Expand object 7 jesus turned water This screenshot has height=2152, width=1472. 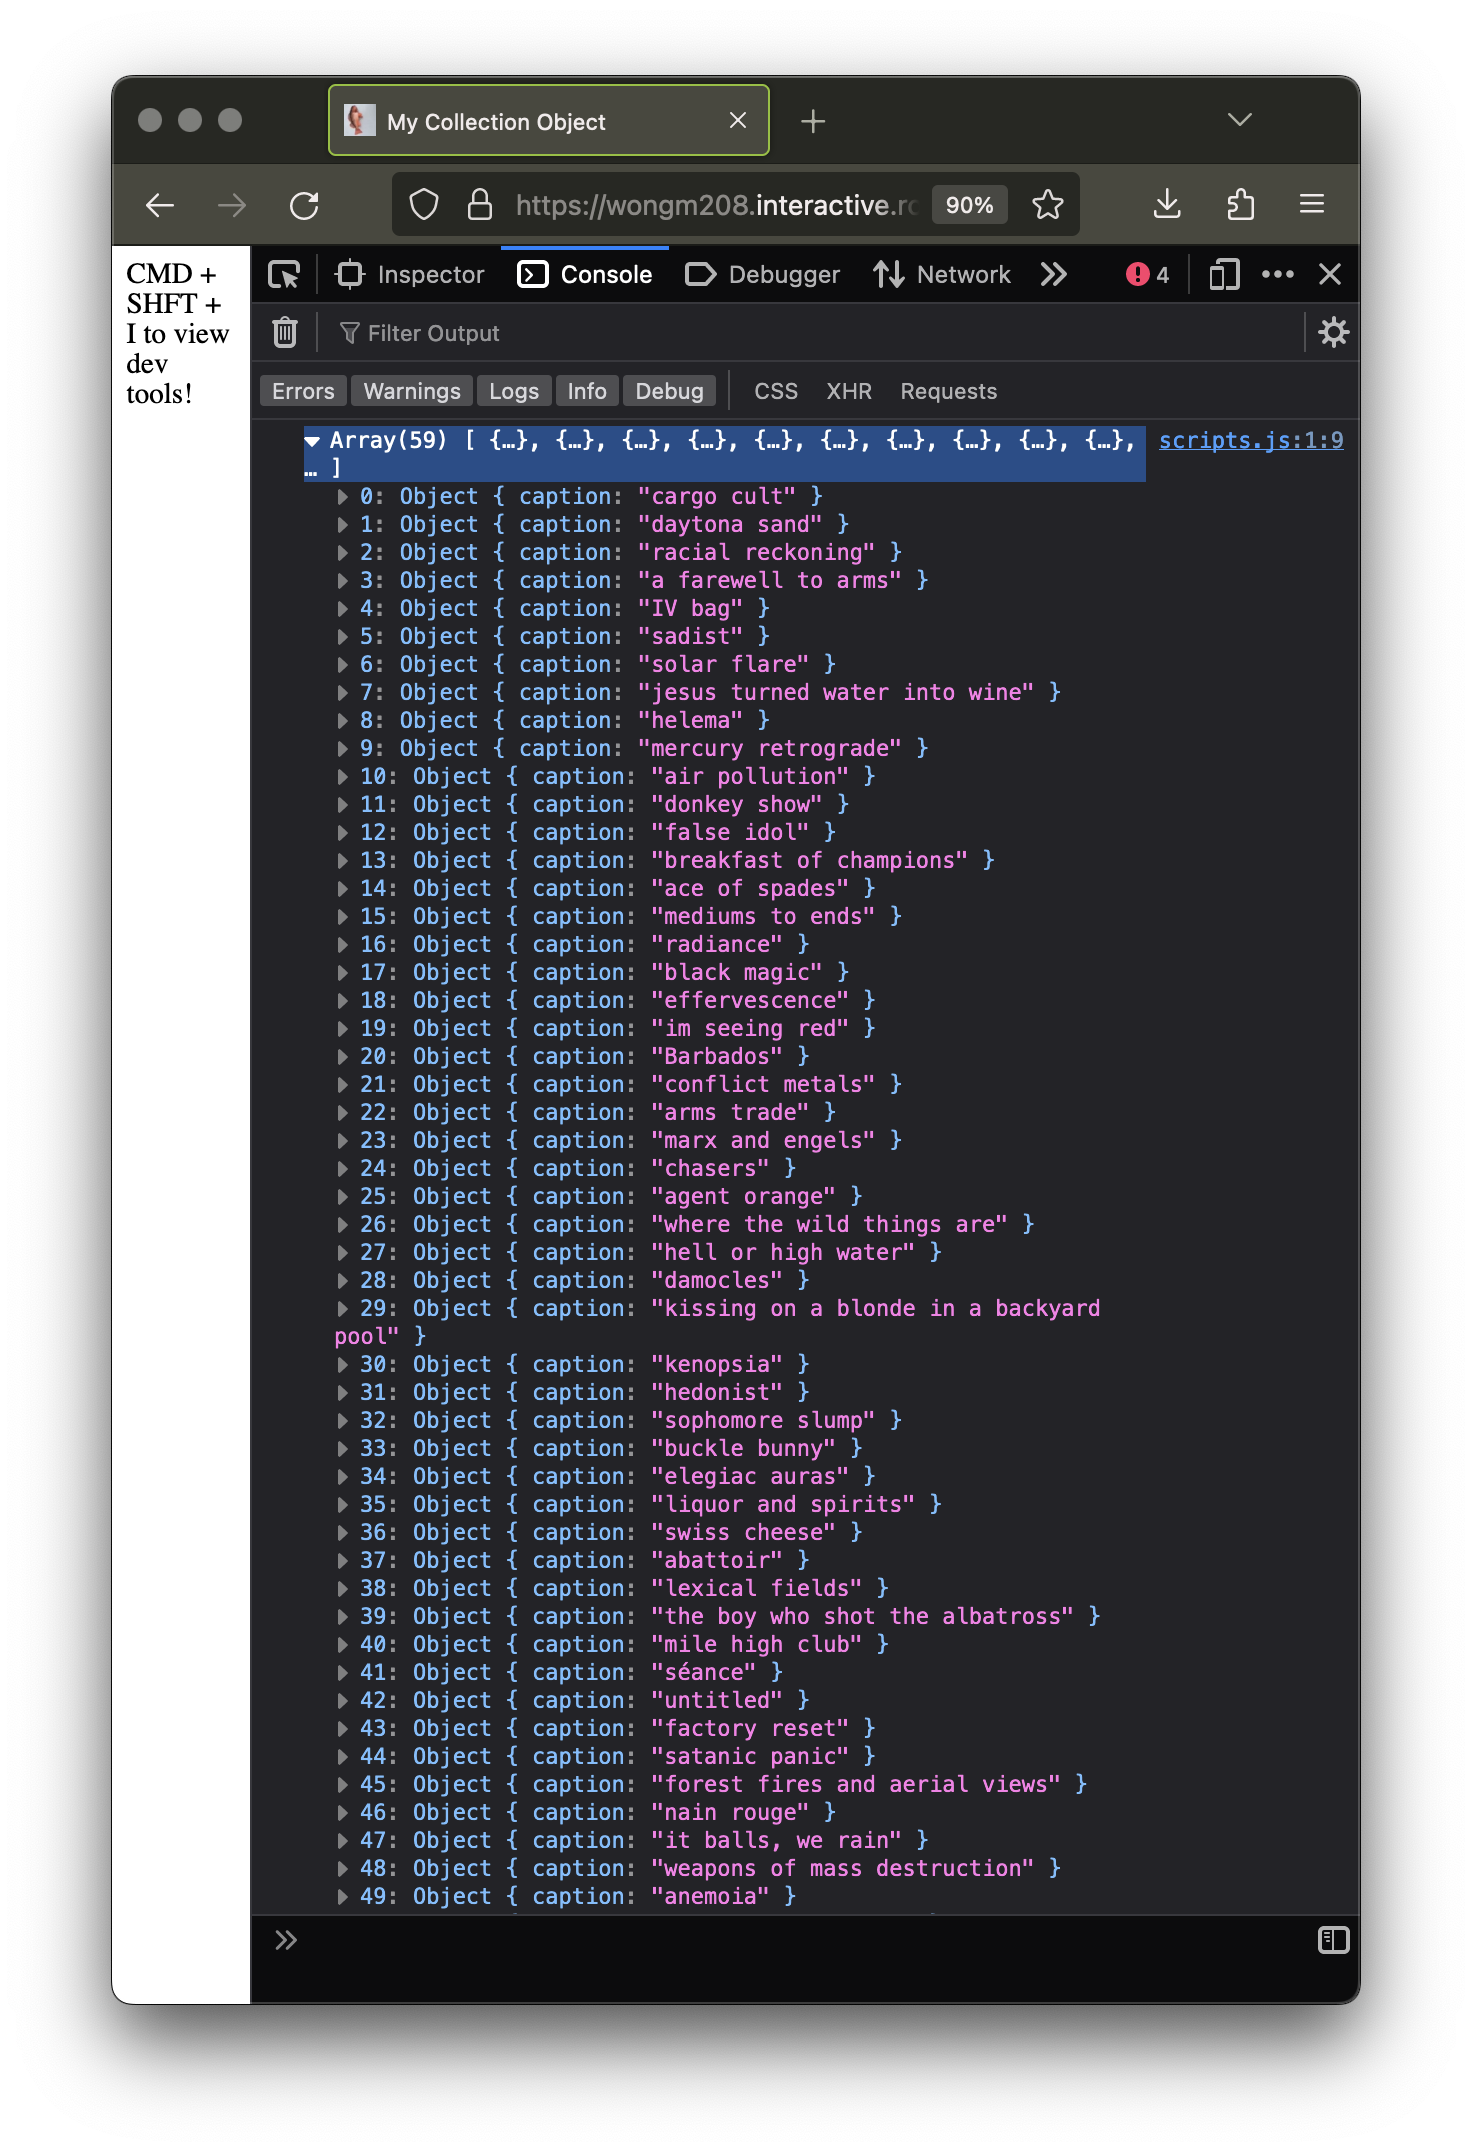pyautogui.click(x=343, y=692)
